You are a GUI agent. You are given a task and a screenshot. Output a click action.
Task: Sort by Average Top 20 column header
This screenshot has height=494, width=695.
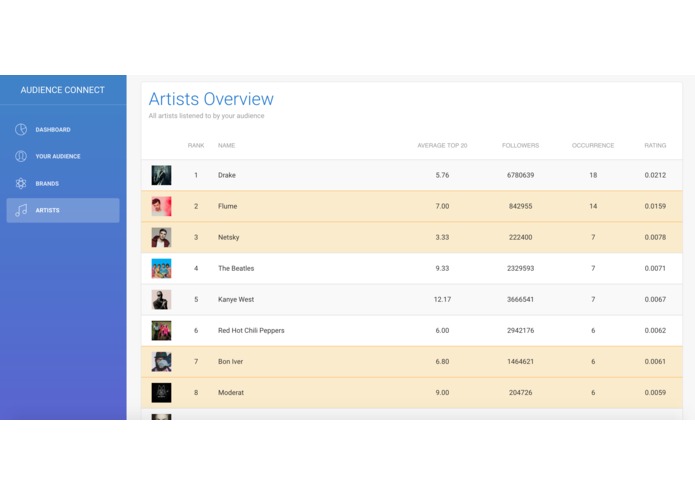click(x=442, y=145)
